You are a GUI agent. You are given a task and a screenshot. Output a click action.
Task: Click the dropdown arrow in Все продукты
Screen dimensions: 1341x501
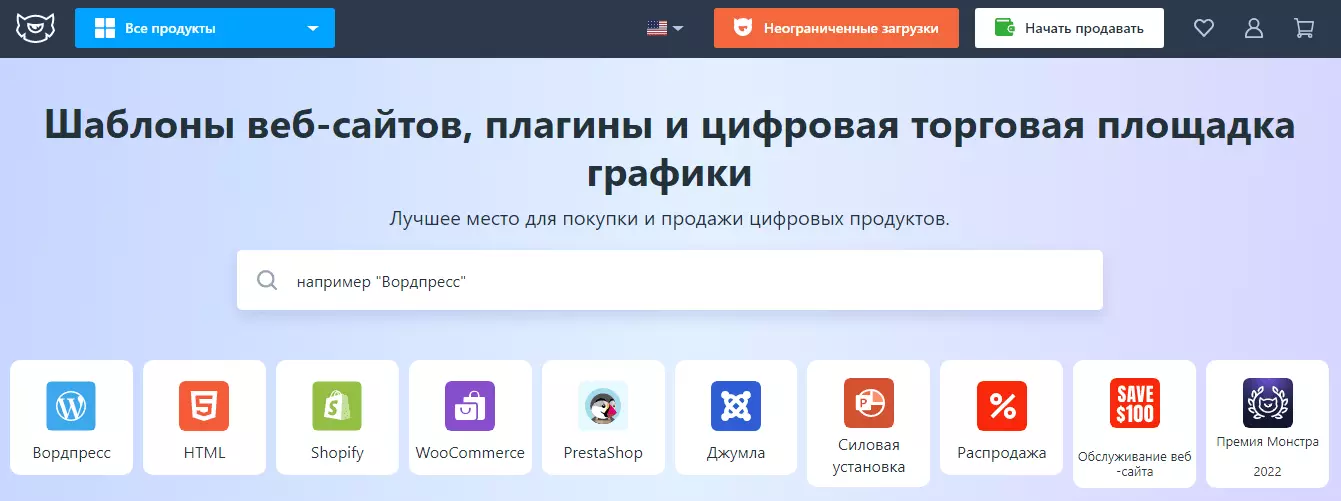click(313, 29)
